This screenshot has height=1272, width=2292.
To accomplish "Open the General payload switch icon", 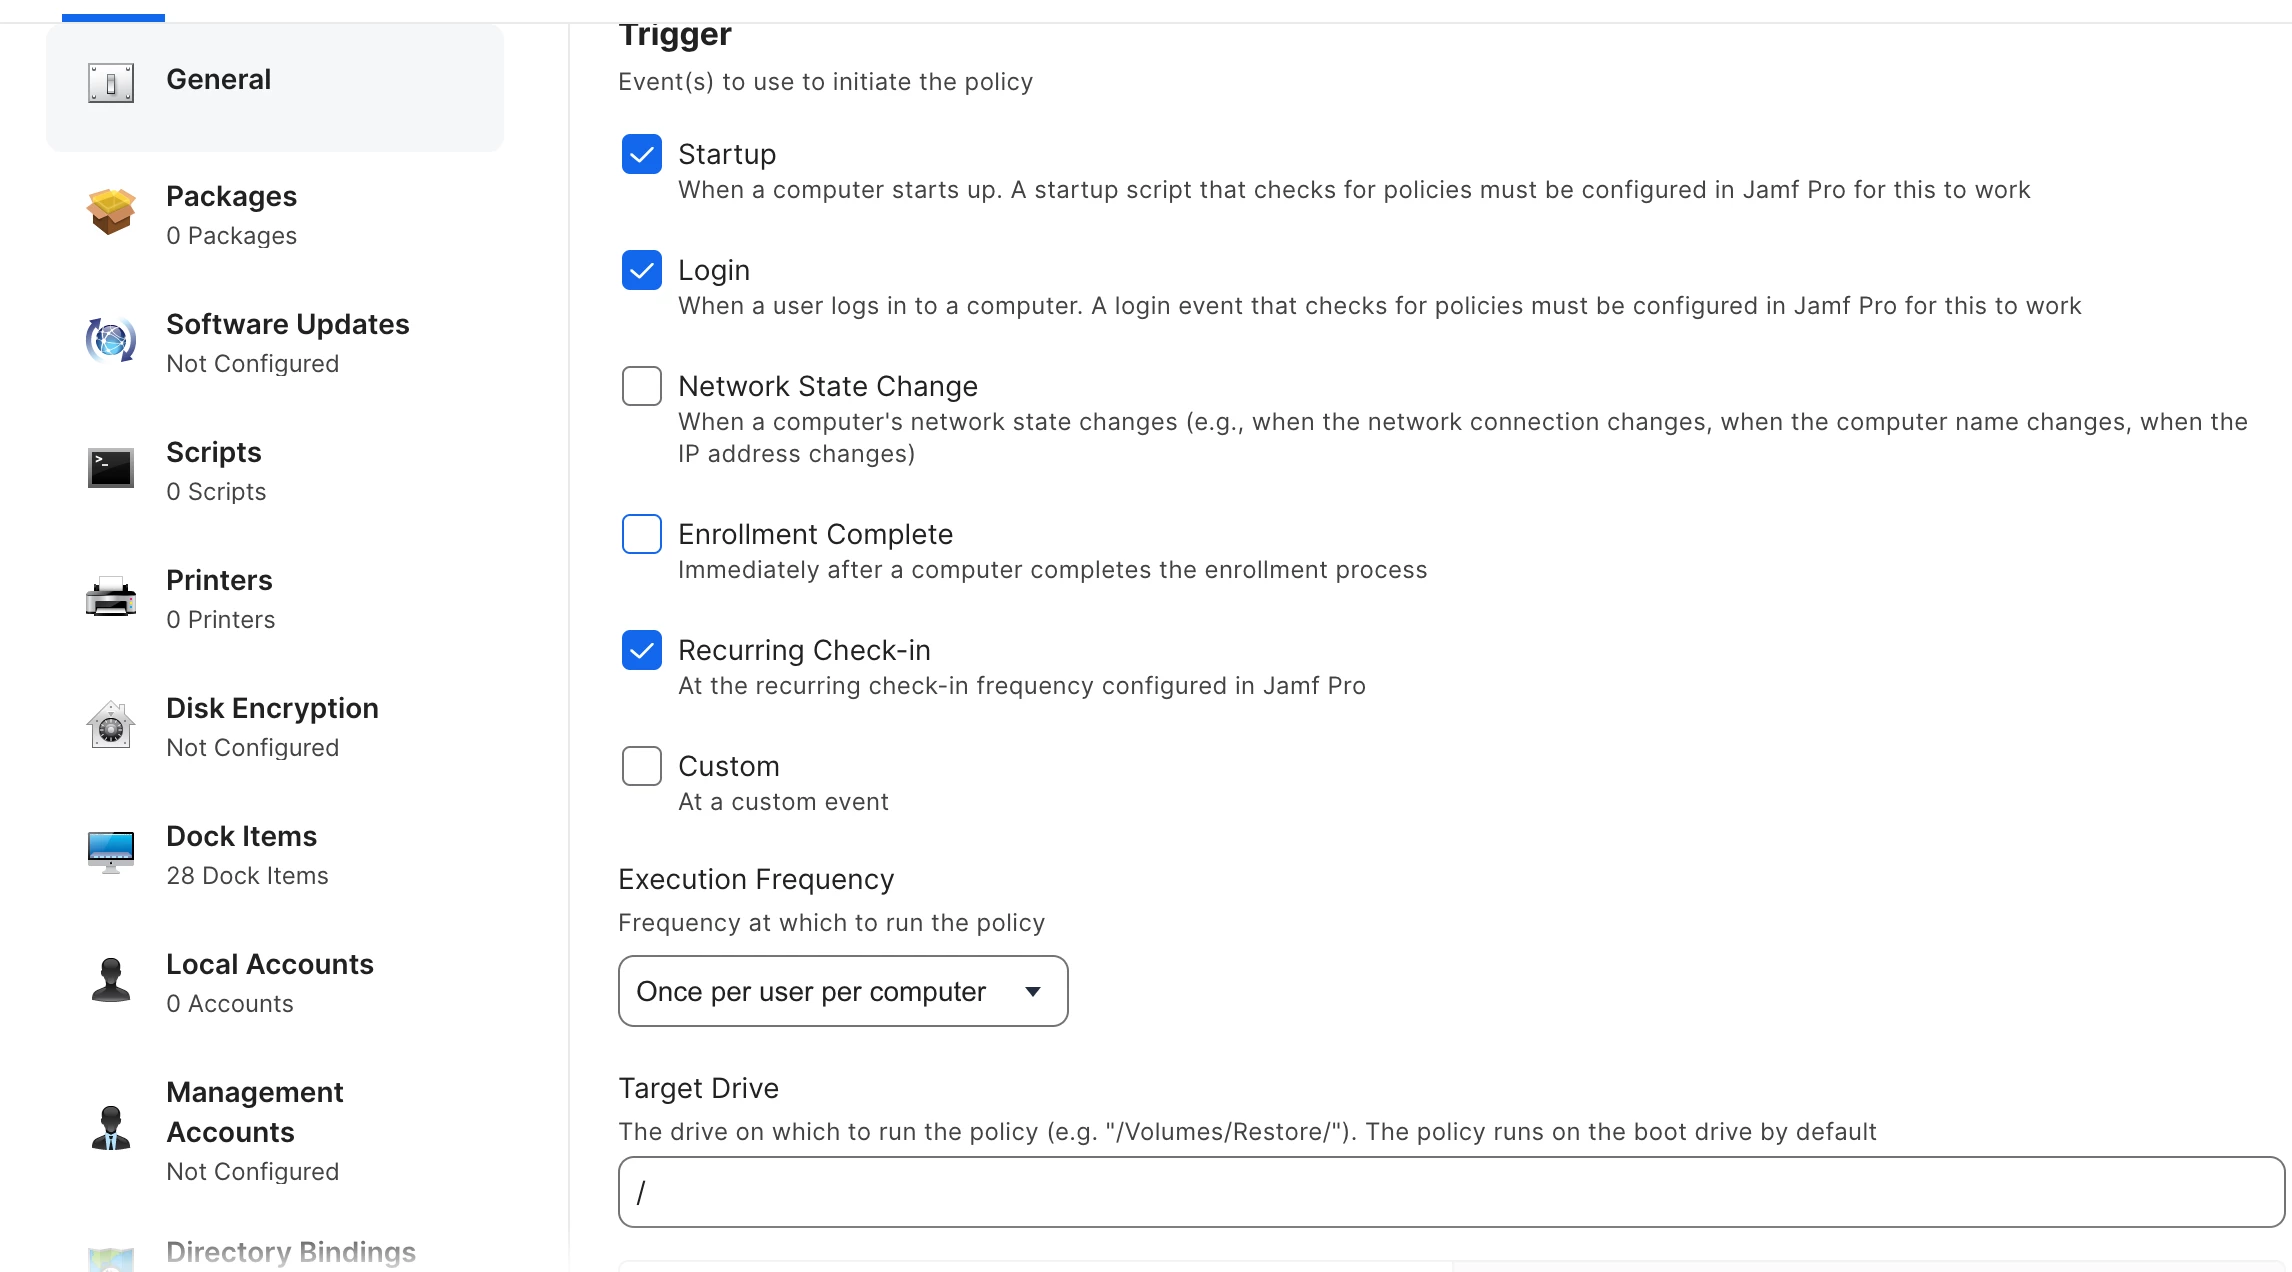I will pyautogui.click(x=110, y=83).
